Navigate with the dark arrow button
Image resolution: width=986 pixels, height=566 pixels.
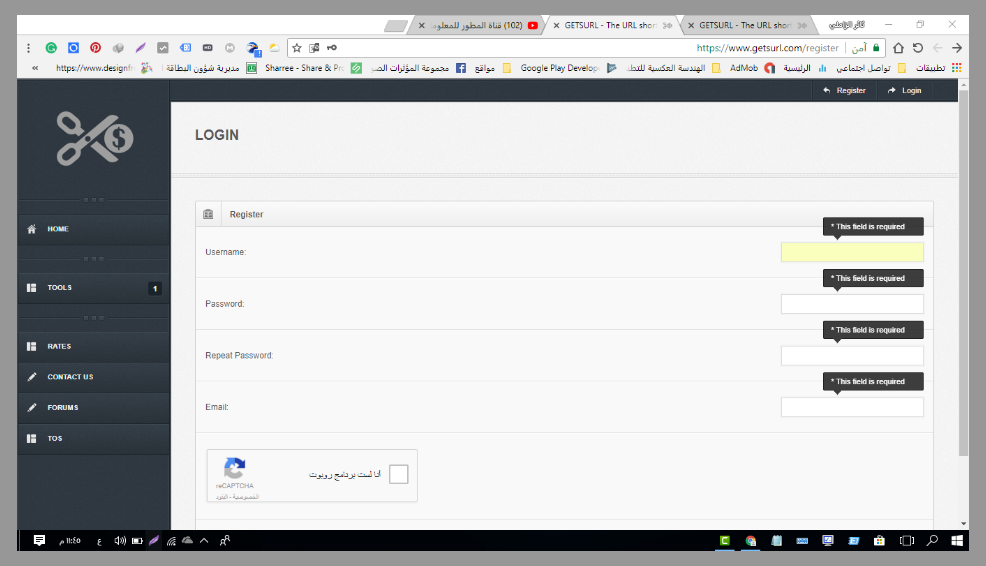957,48
